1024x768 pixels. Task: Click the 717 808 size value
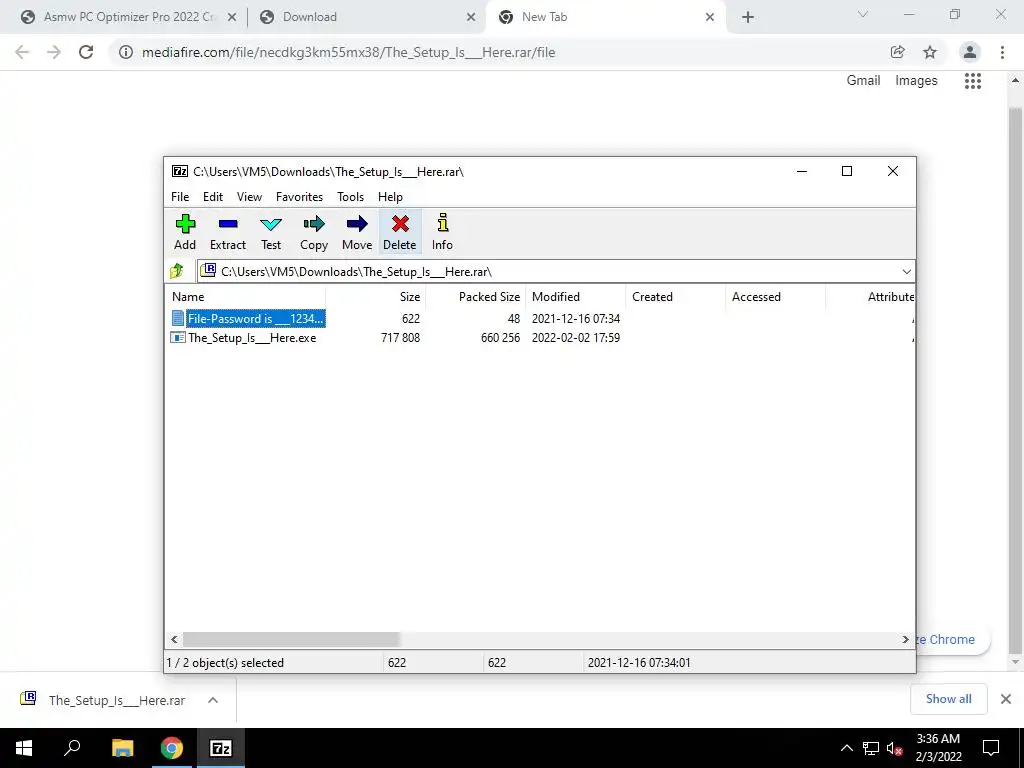point(400,338)
